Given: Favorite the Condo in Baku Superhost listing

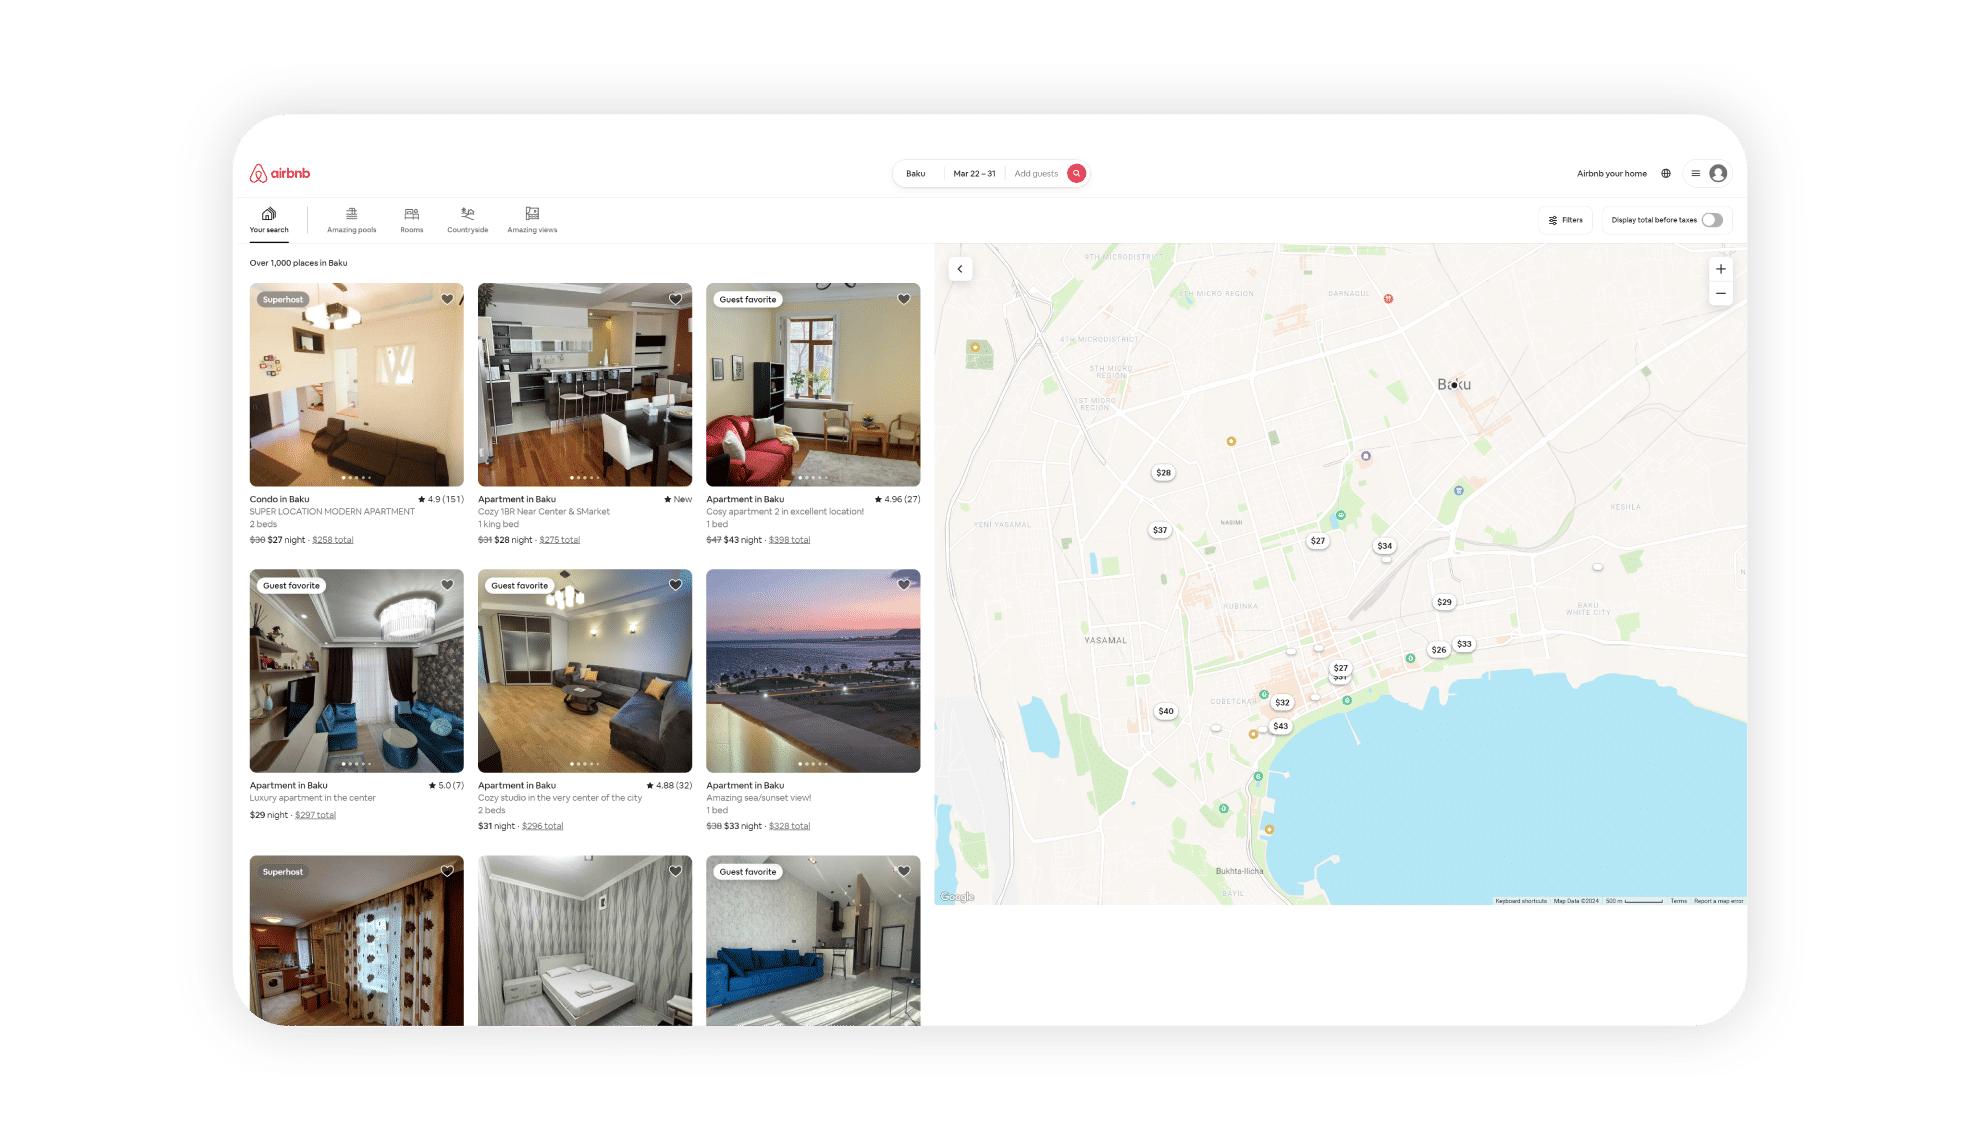Looking at the screenshot, I should (x=447, y=299).
